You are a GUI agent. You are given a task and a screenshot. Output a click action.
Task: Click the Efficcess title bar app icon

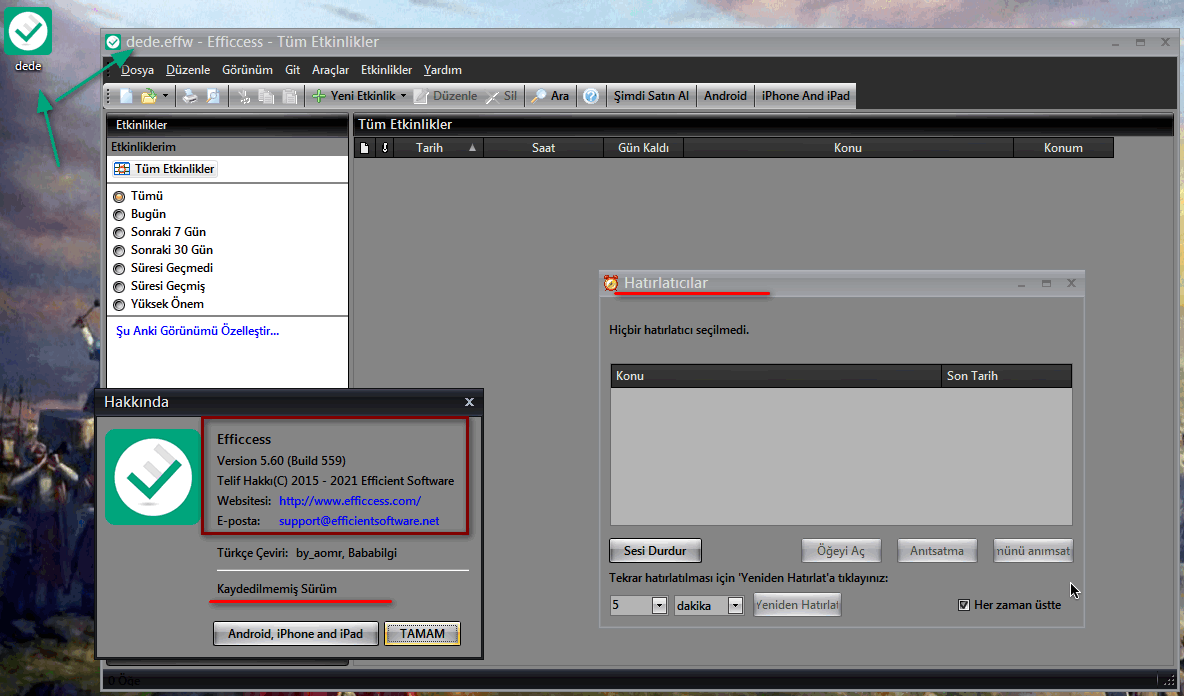(113, 42)
